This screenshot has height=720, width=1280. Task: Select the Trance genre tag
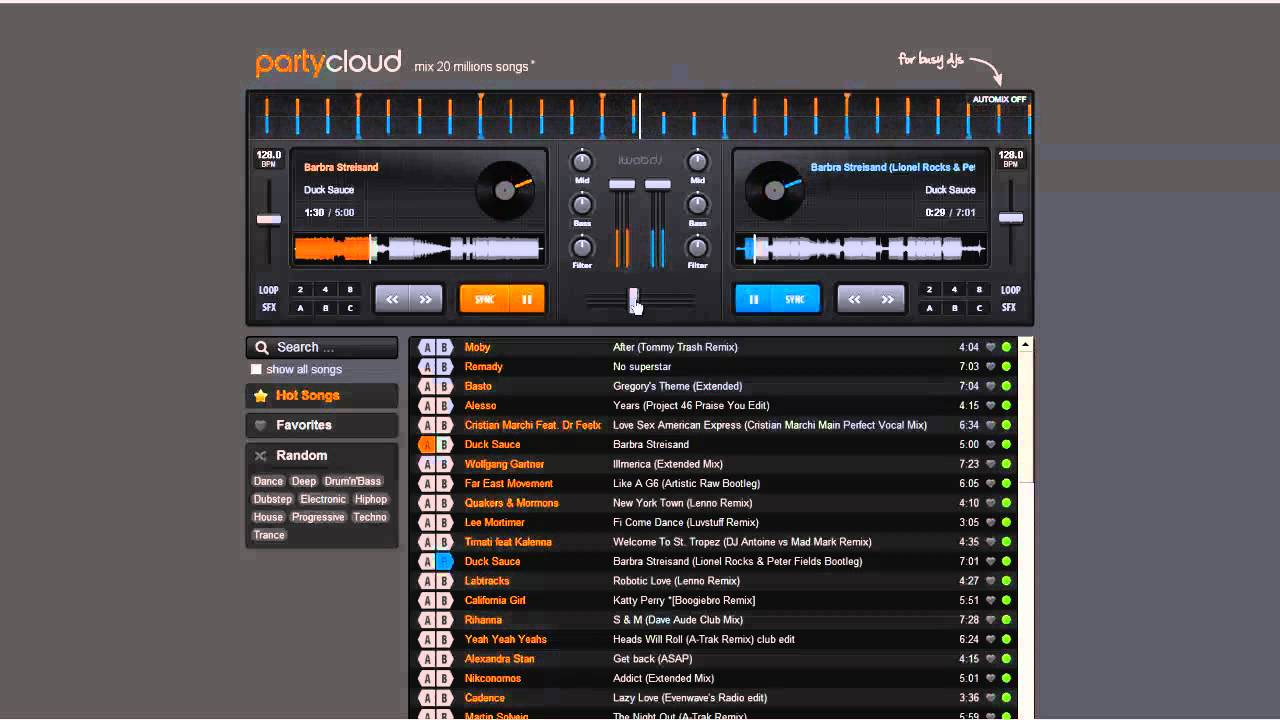(269, 535)
